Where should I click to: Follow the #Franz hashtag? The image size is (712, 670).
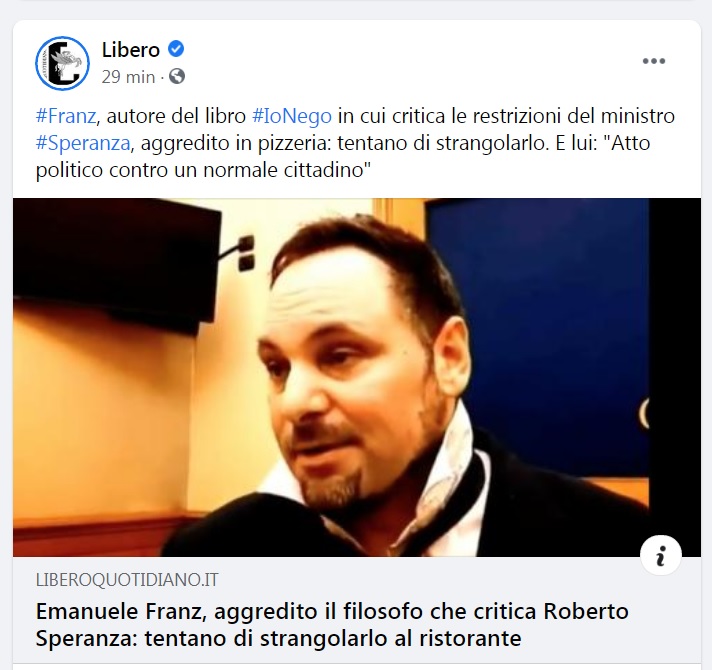click(66, 116)
